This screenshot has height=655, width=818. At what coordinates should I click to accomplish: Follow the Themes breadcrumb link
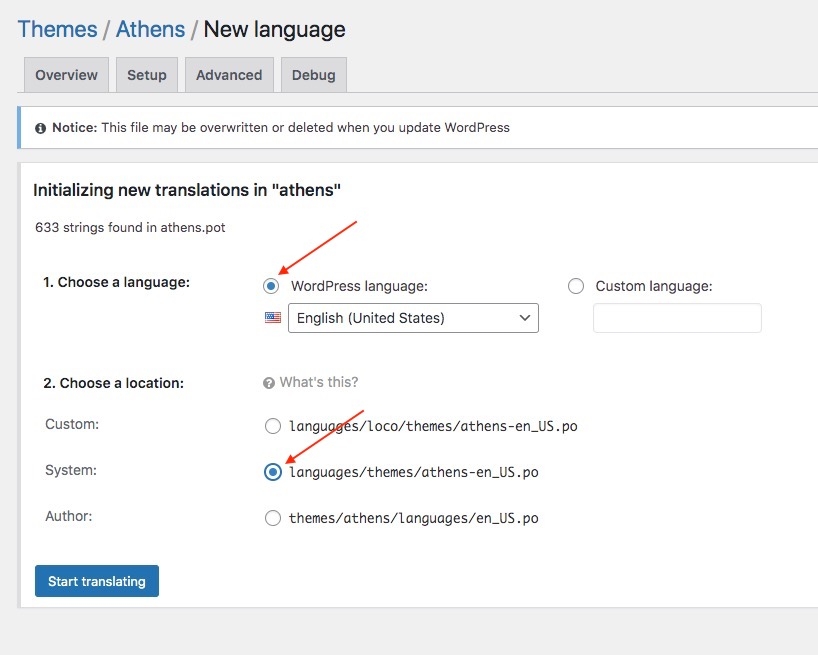pos(57,29)
